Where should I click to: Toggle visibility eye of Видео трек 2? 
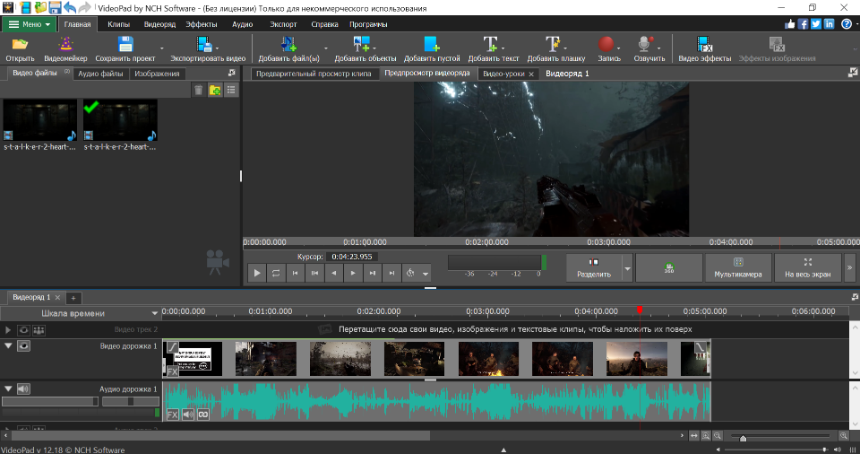click(24, 330)
